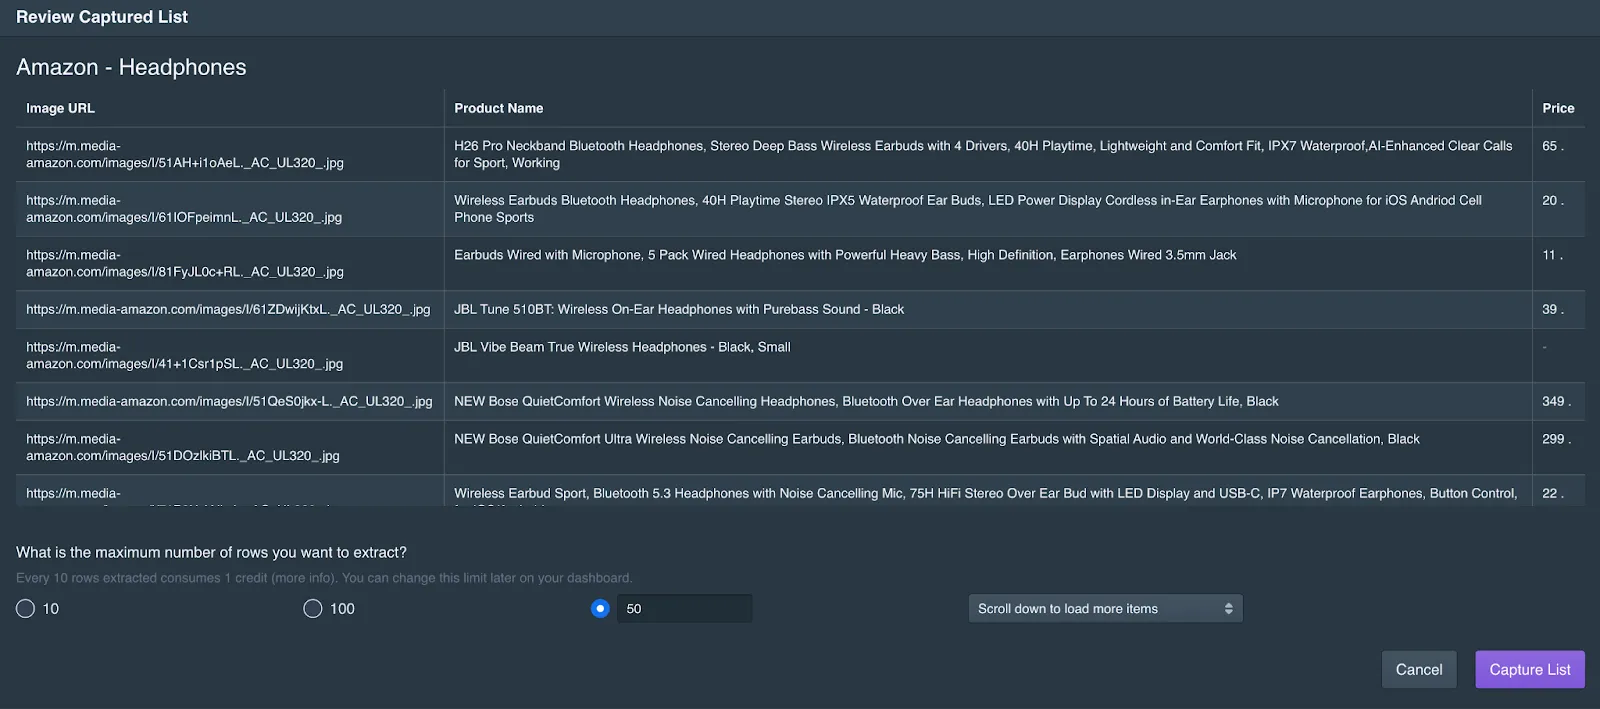The width and height of the screenshot is (1600, 709).
Task: Click the Product Name column header
Action: [x=499, y=108]
